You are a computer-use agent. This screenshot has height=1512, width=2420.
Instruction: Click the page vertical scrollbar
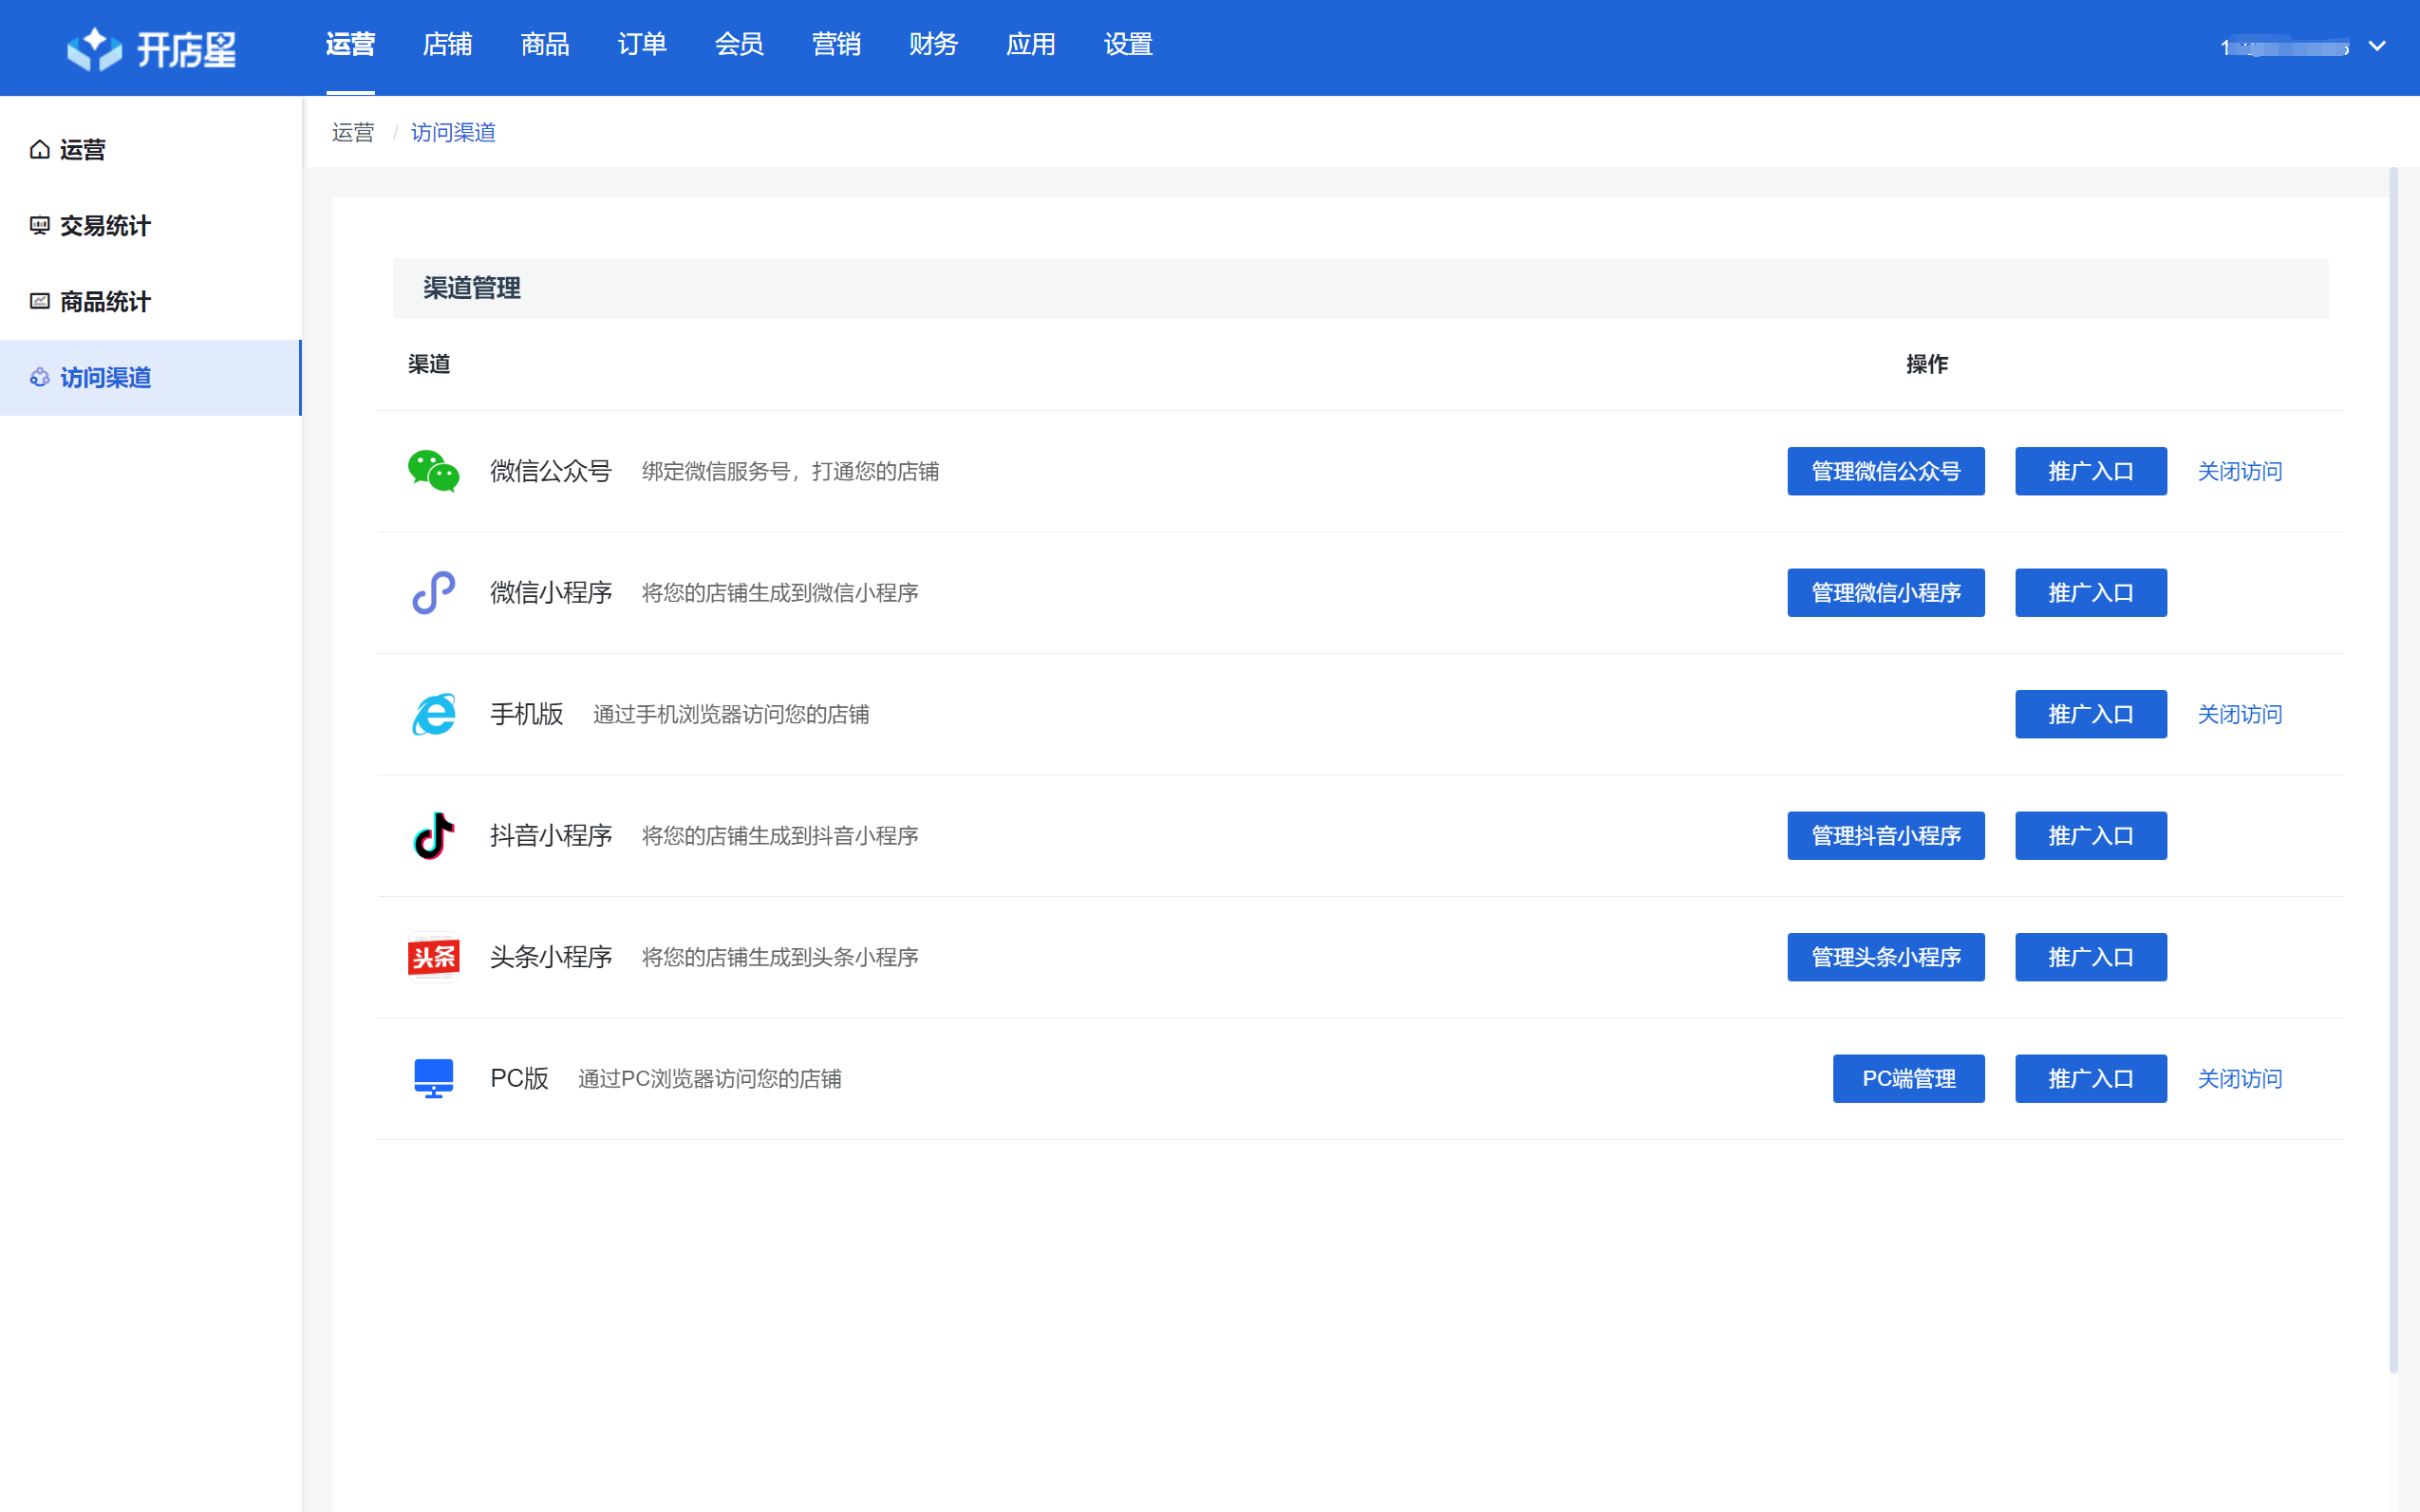coord(2394,770)
